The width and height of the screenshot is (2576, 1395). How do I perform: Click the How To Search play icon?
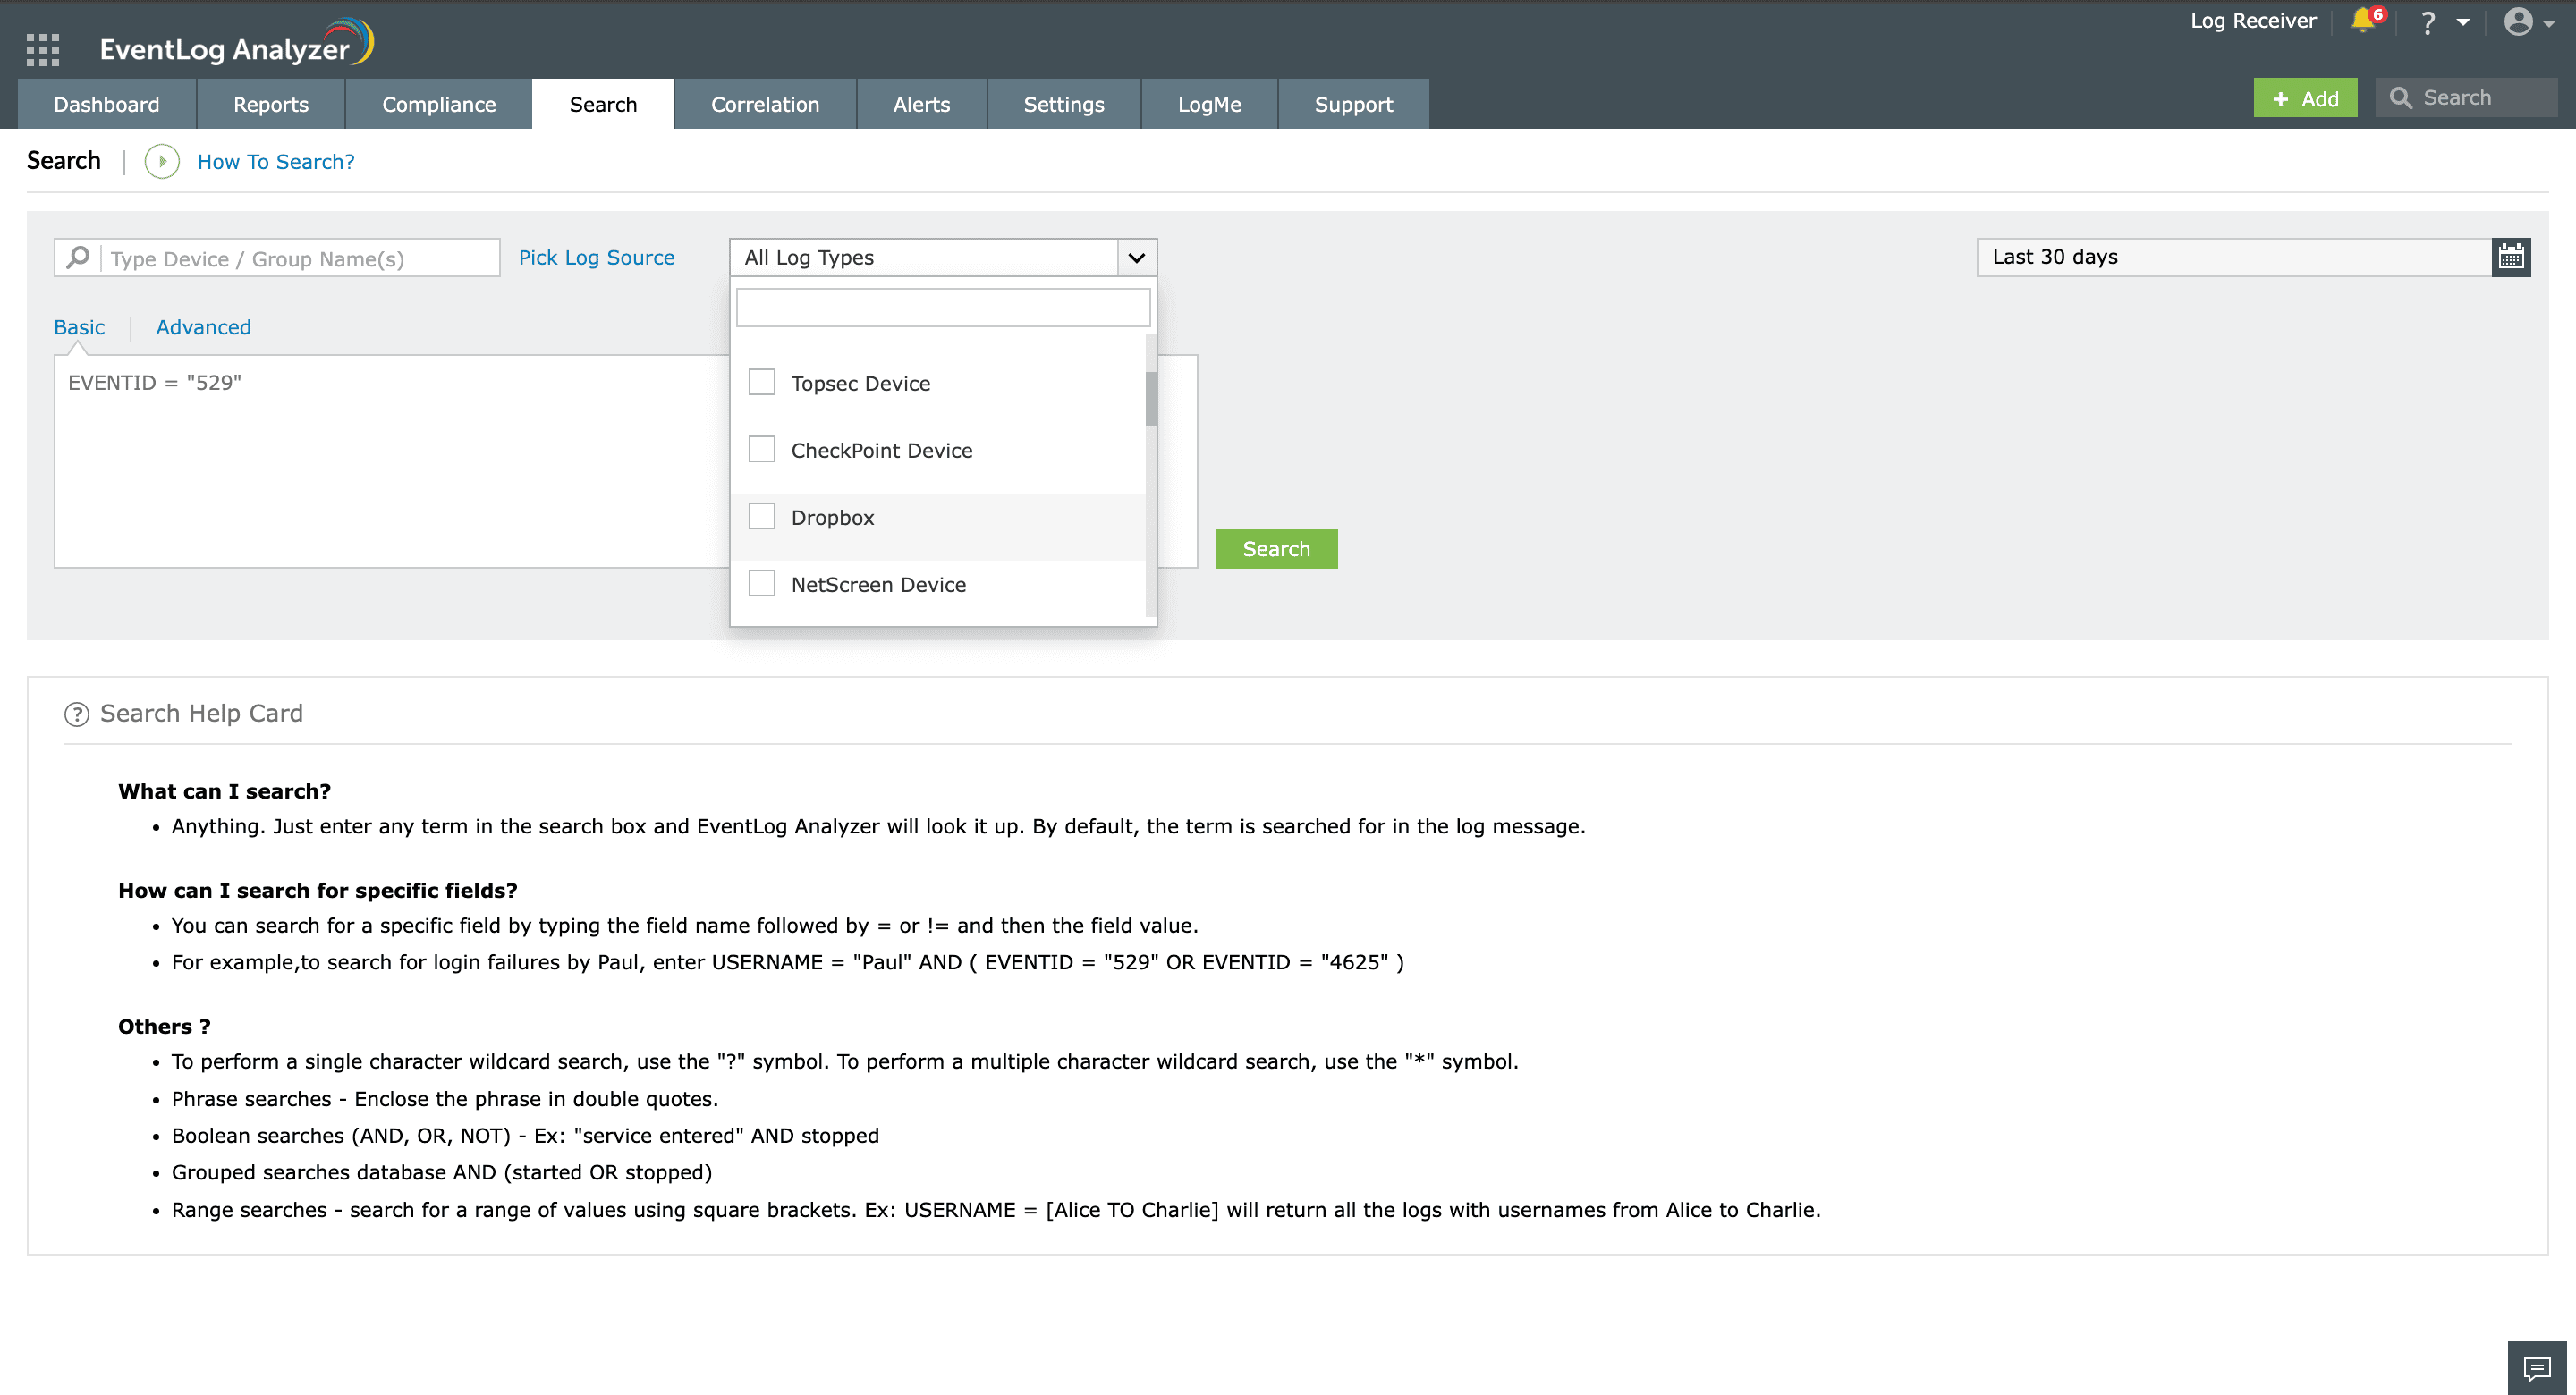click(162, 162)
